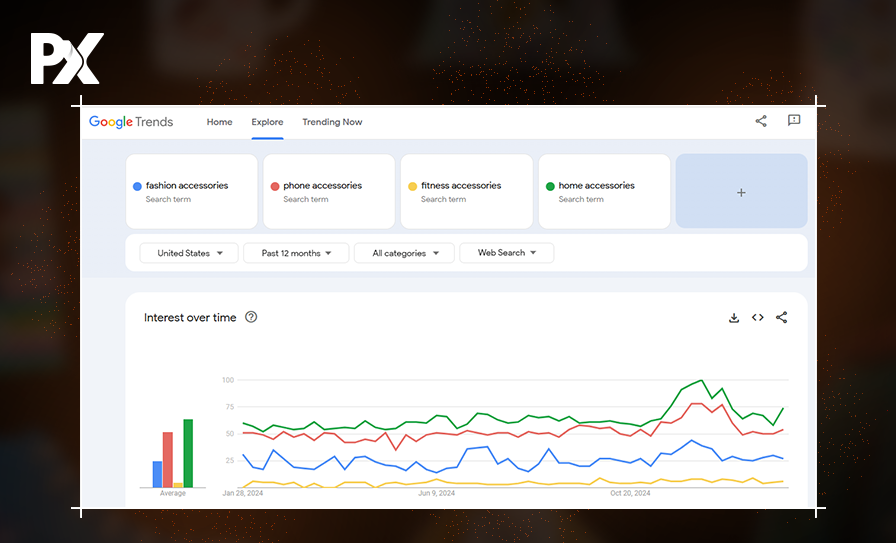Open the Interest over time help icon
The height and width of the screenshot is (543, 896).
(251, 317)
